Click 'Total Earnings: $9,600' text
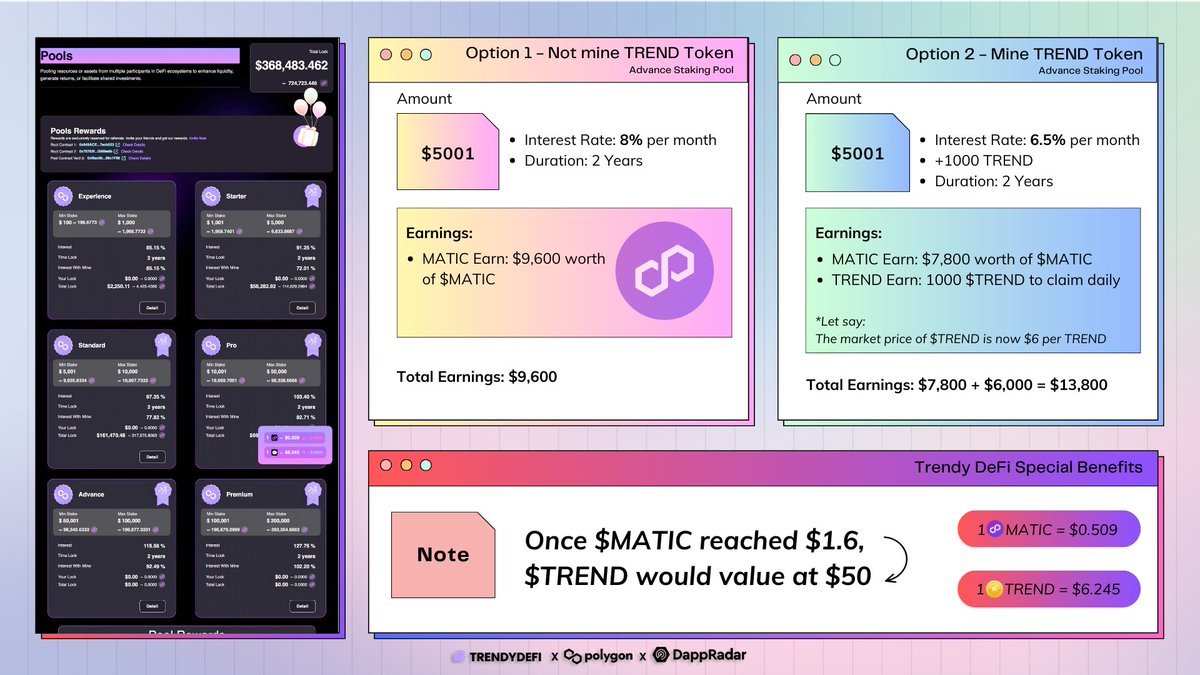Viewport: 1200px width, 675px height. (x=477, y=377)
